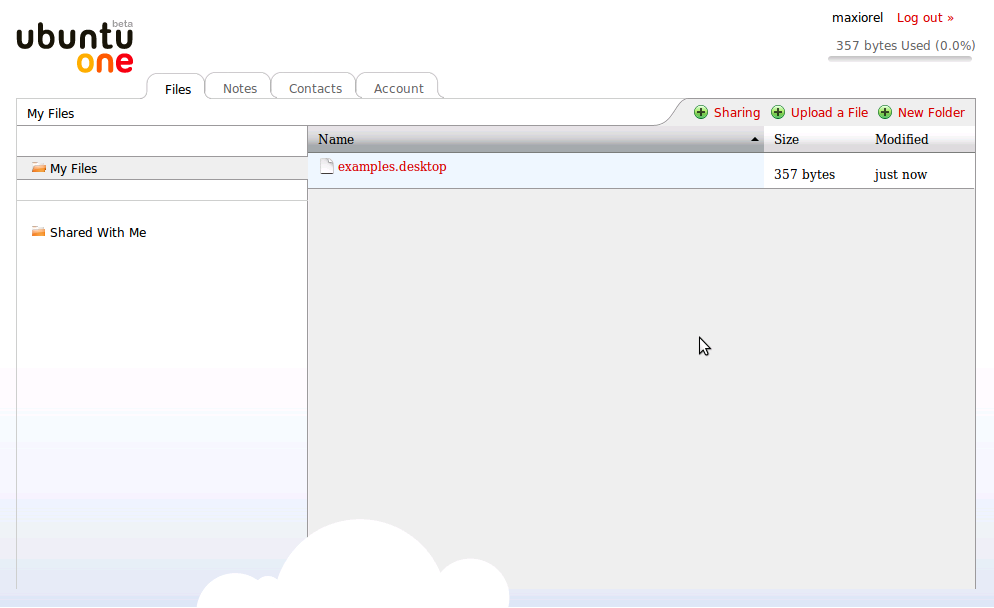Click the Ubuntu One logo

75,48
